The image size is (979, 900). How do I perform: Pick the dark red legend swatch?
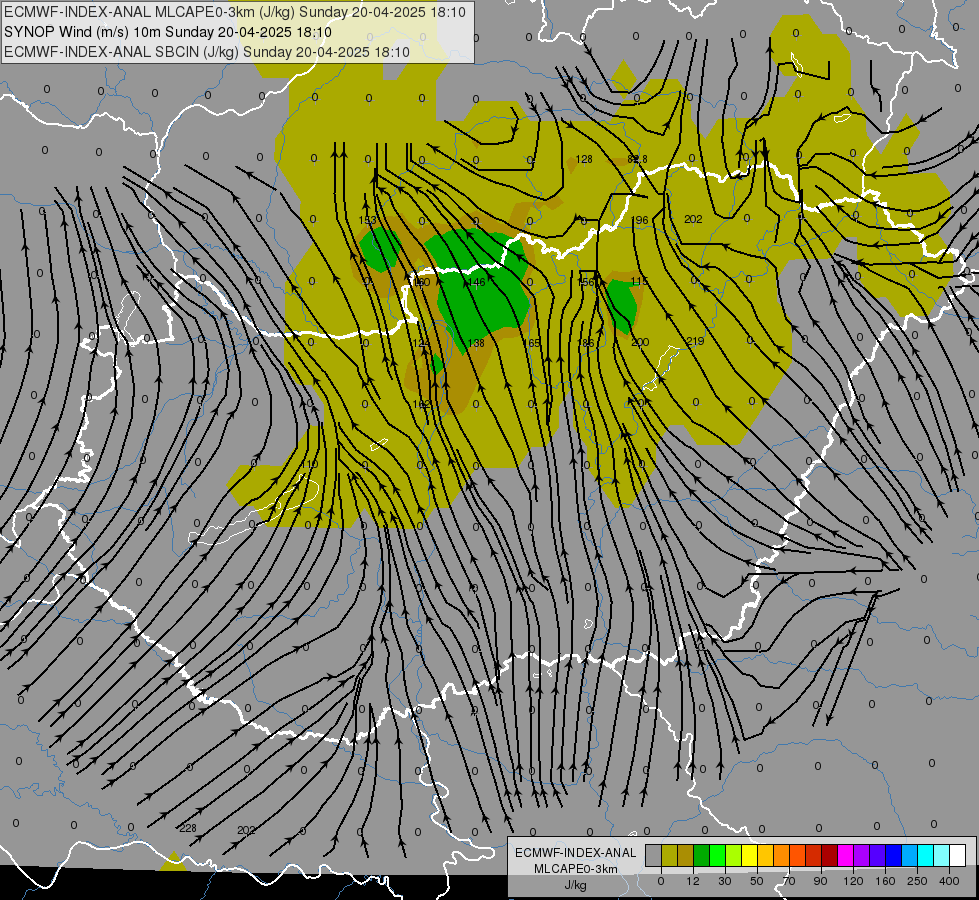point(830,856)
